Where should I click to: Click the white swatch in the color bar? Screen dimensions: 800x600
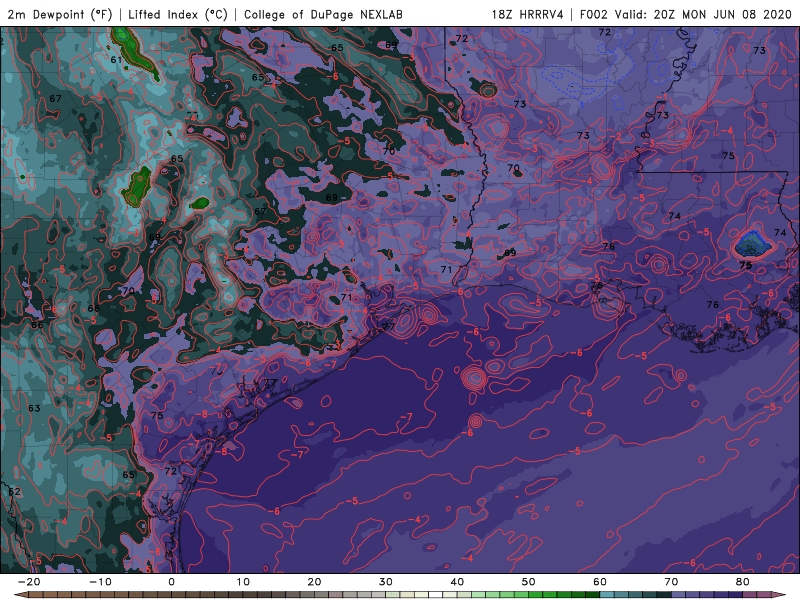[x=435, y=594]
